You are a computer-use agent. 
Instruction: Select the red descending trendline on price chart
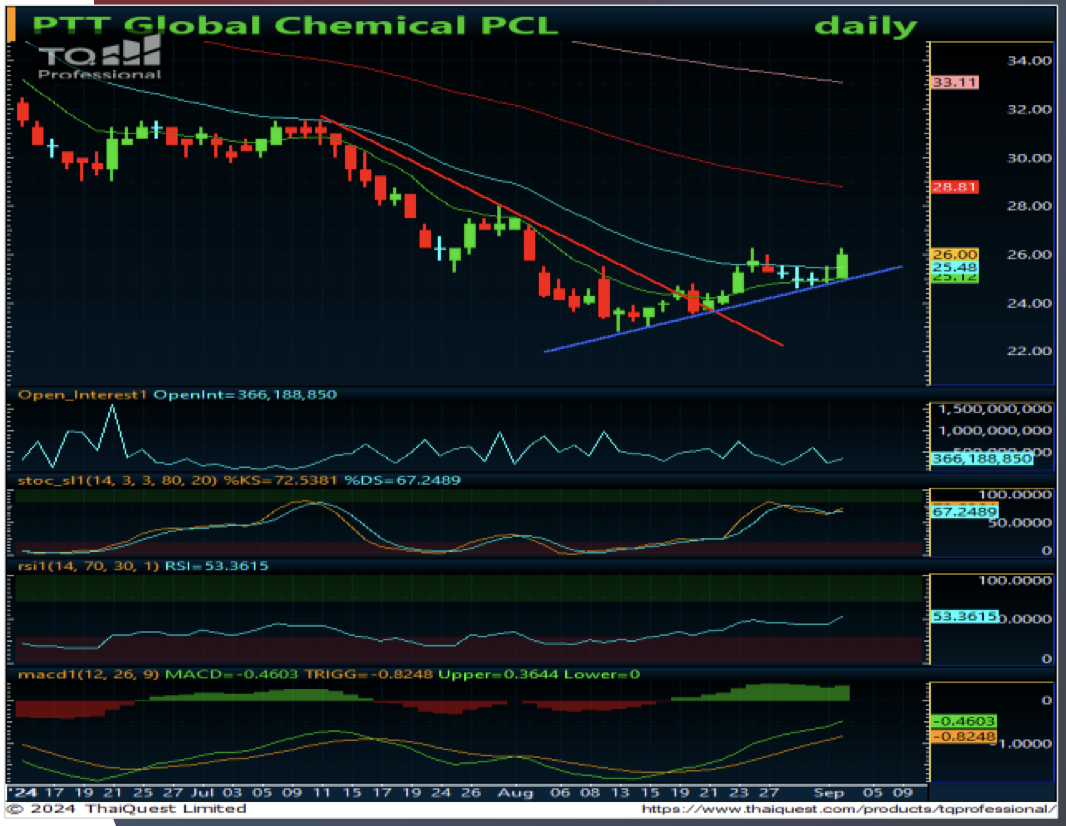[551, 231]
